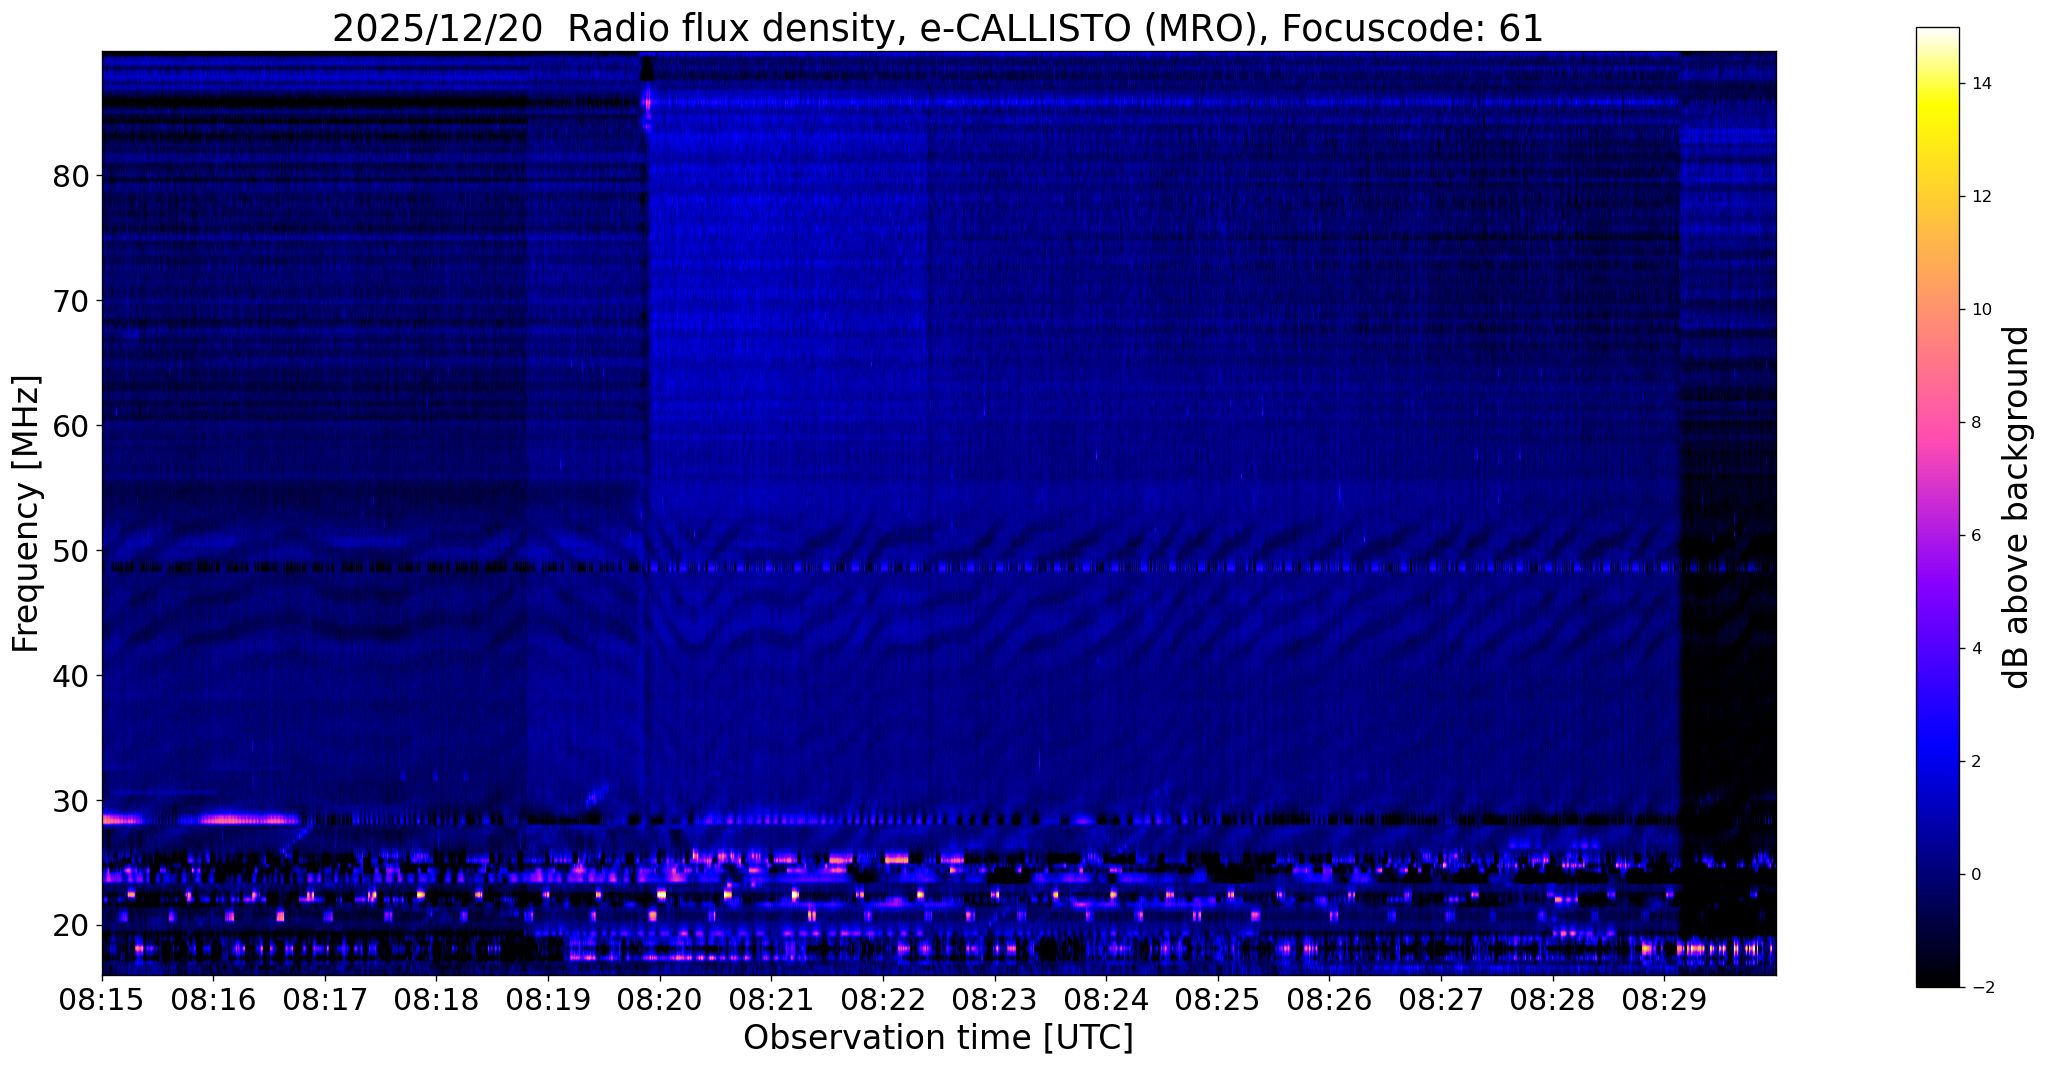This screenshot has width=2047, height=1067.
Task: Click the 08:15 time tick label
Action: [102, 1000]
